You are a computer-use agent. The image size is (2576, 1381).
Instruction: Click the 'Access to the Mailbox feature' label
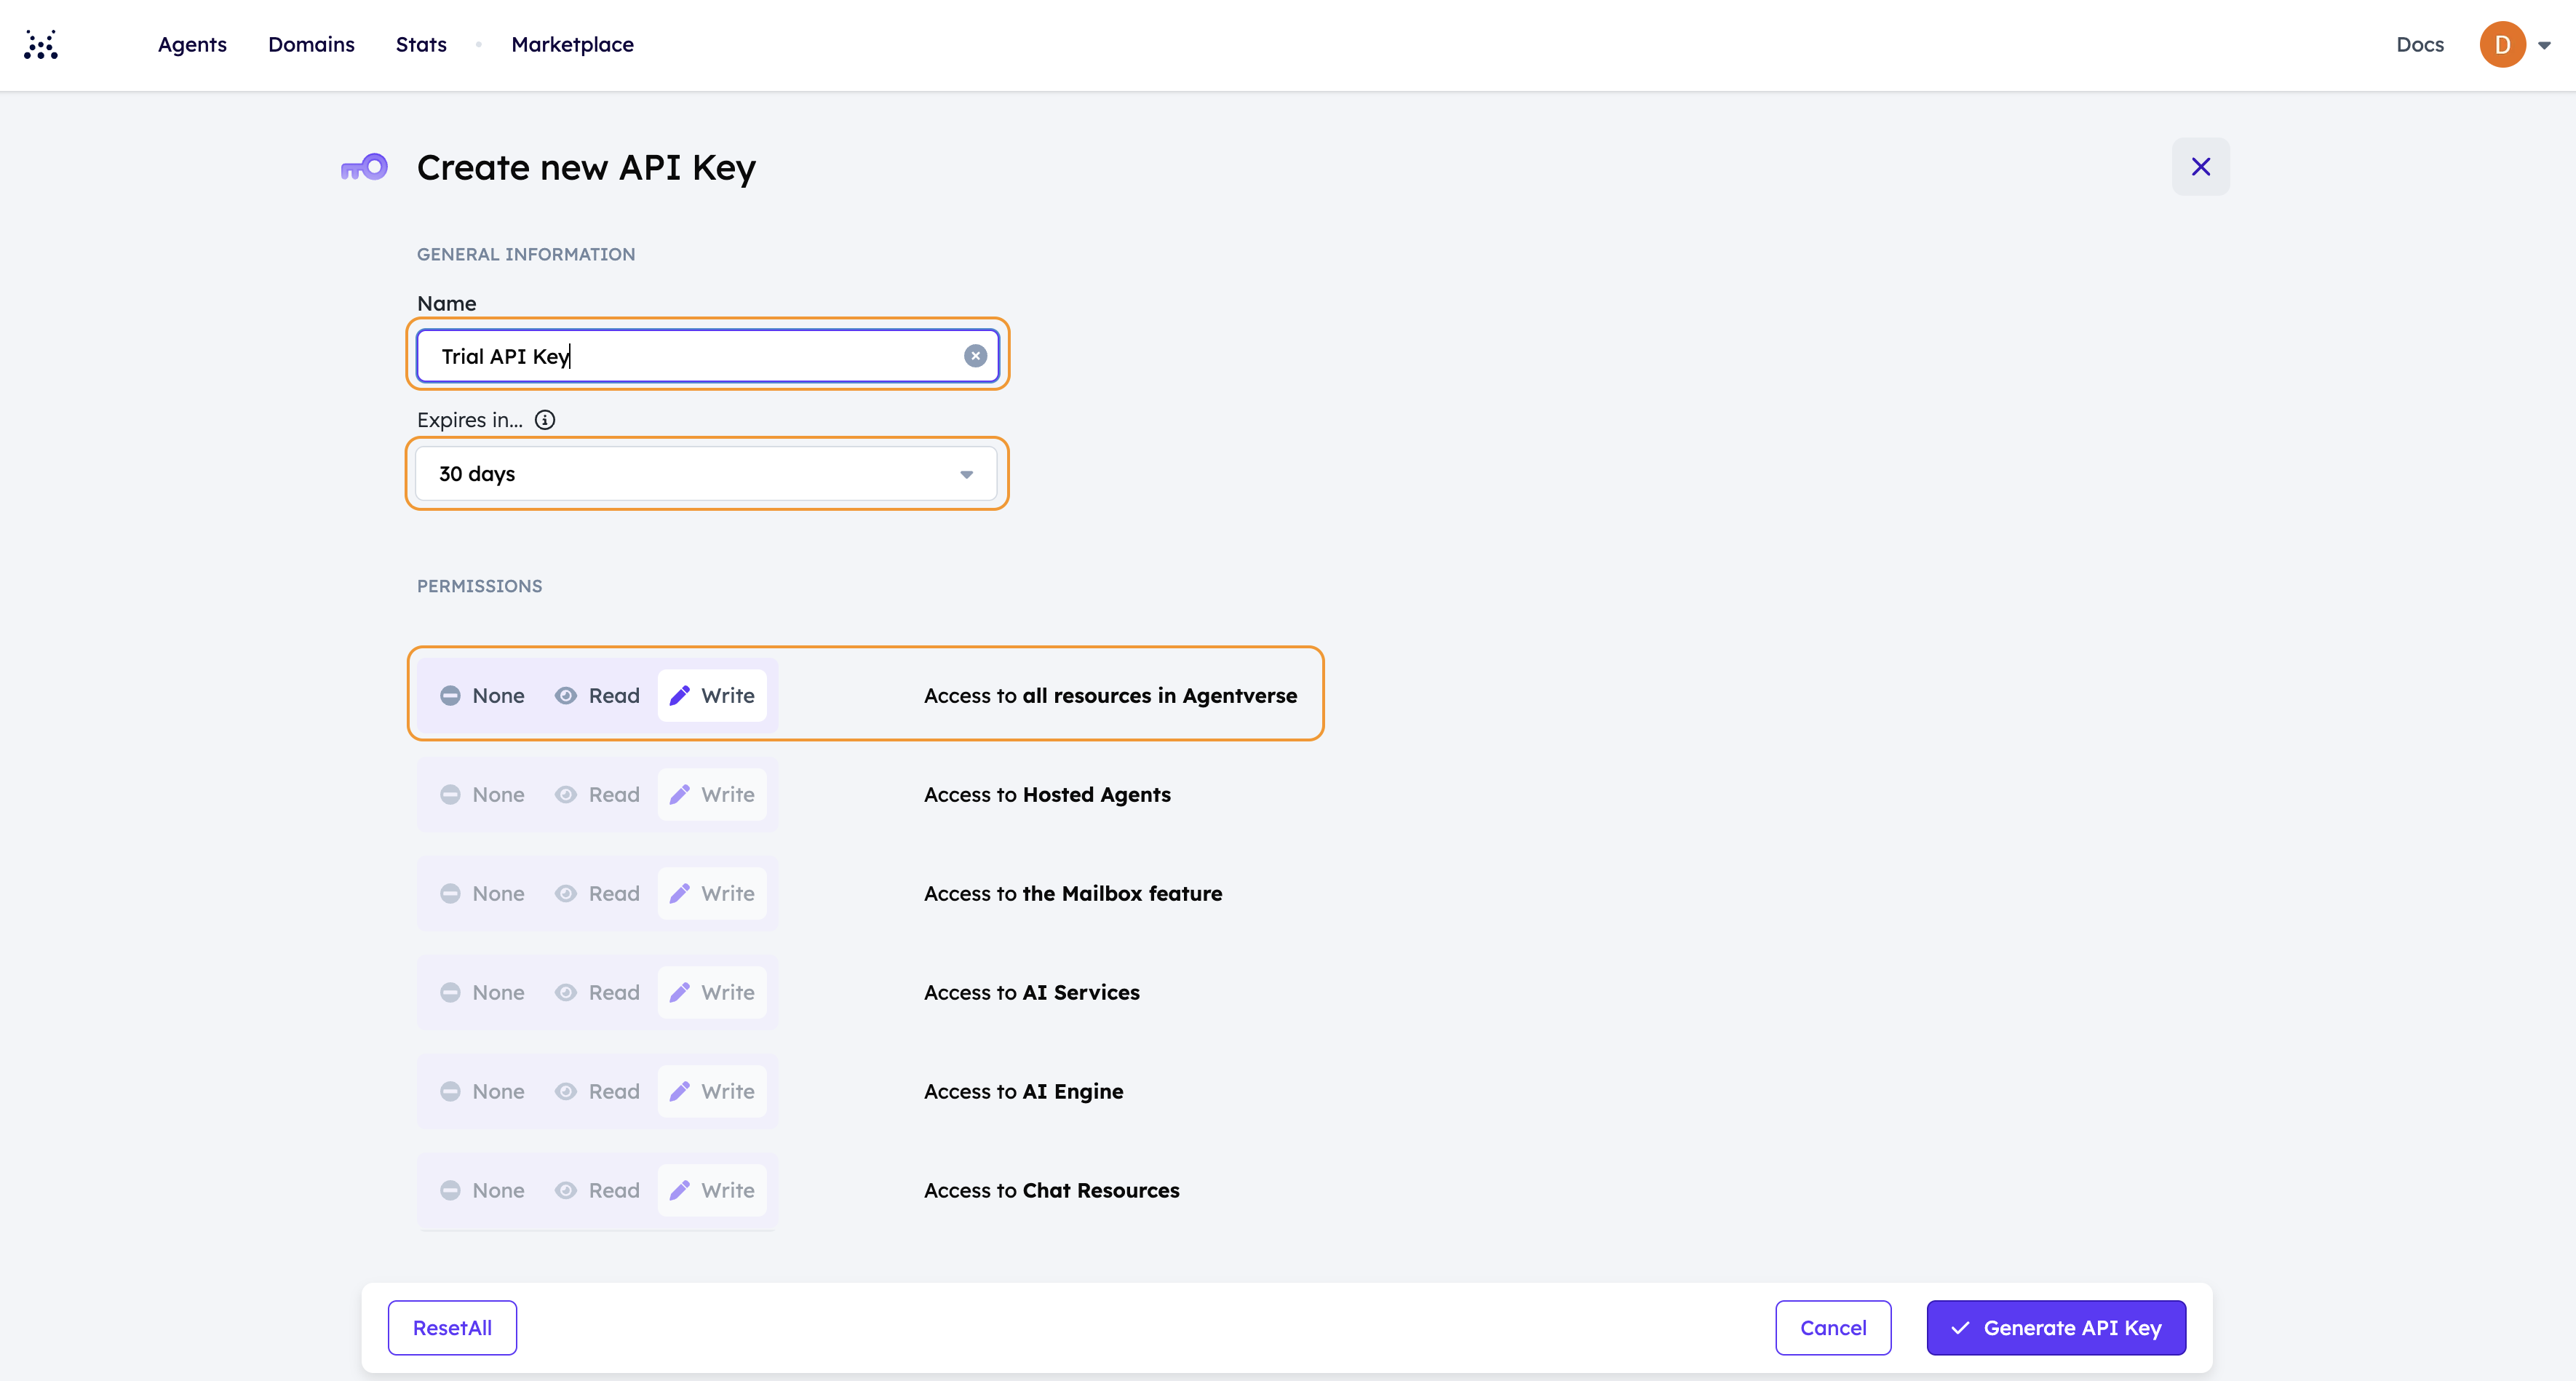click(x=1073, y=894)
